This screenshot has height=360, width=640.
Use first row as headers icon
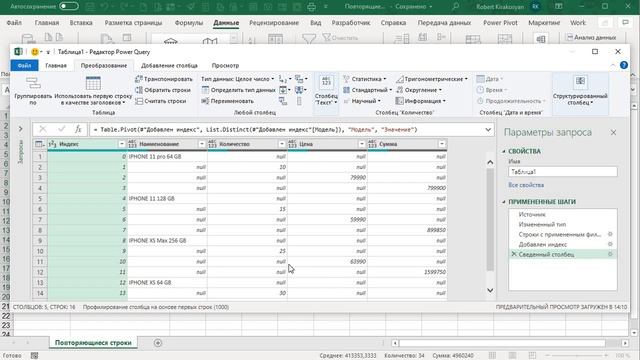point(93,83)
